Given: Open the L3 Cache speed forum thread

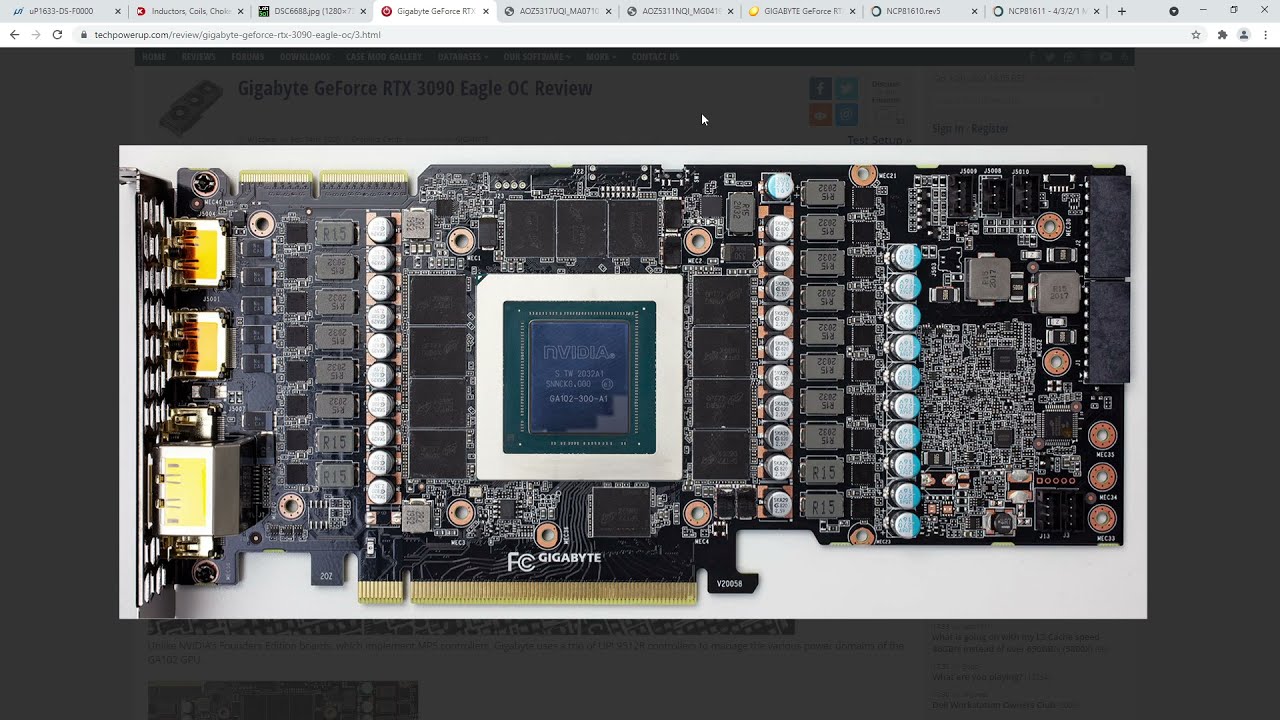Looking at the screenshot, I should click(1015, 643).
